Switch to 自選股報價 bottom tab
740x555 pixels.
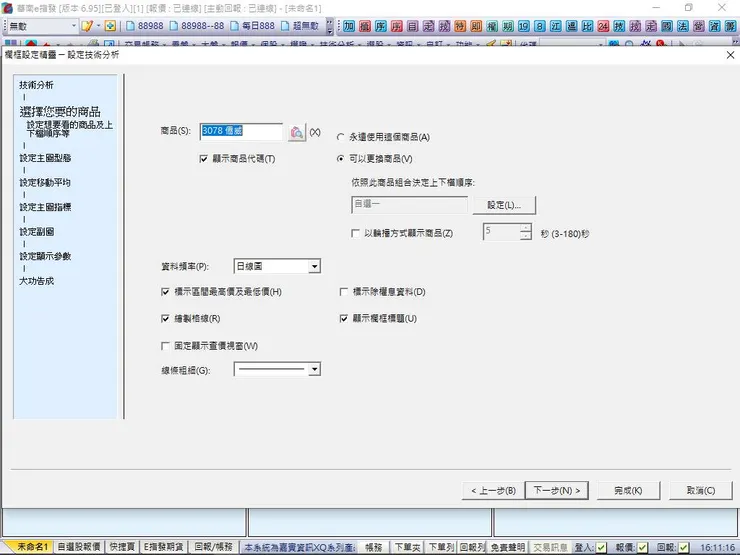(79, 547)
